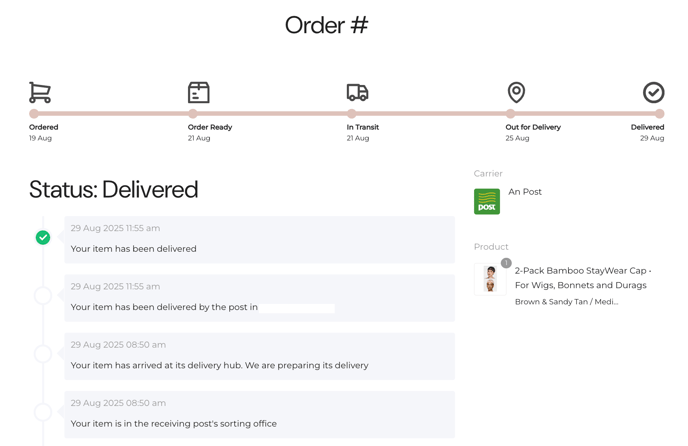
Task: Click the Out for Delivery pin icon
Action: point(516,92)
